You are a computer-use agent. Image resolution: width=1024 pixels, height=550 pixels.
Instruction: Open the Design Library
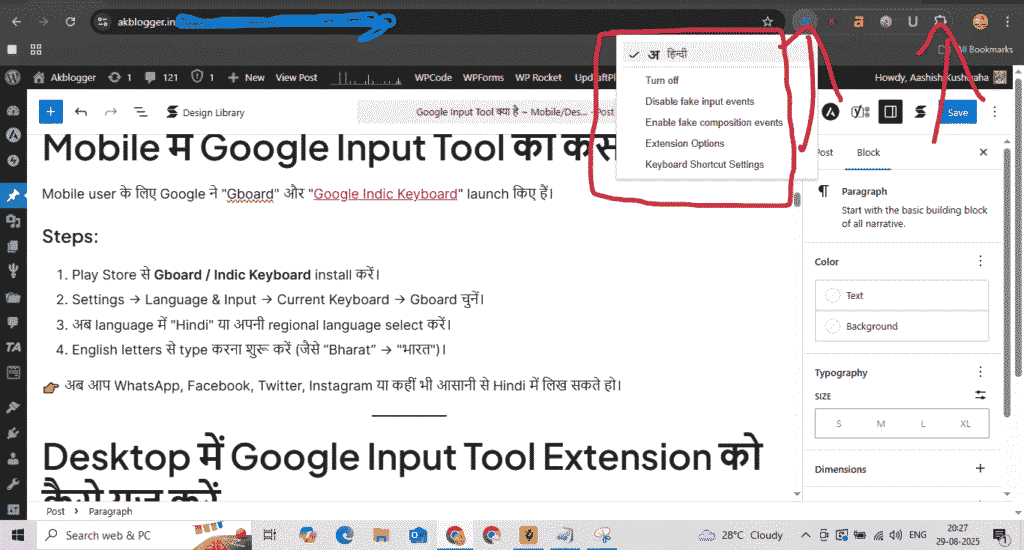[x=205, y=112]
